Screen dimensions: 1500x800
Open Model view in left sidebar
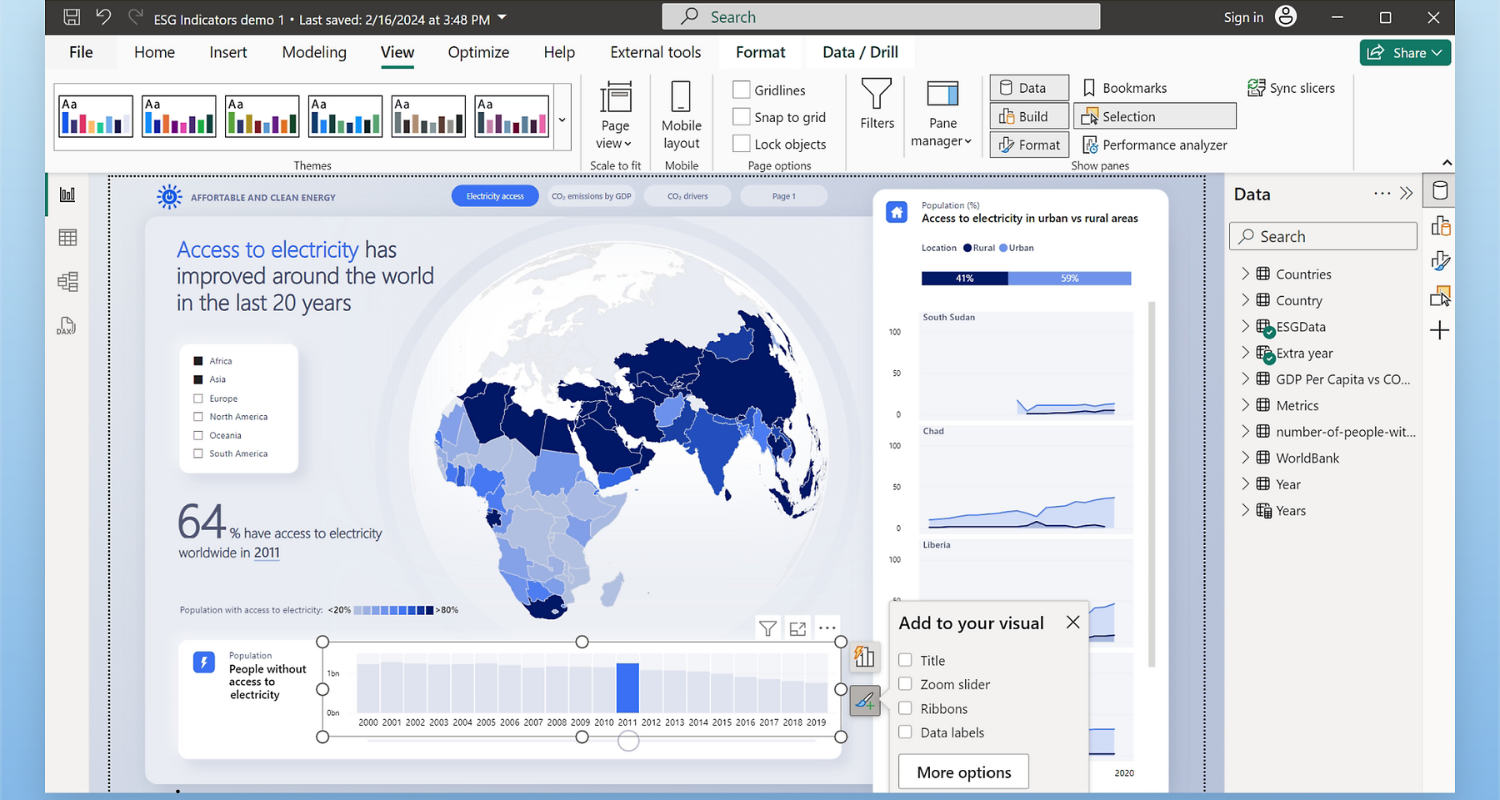pos(67,282)
